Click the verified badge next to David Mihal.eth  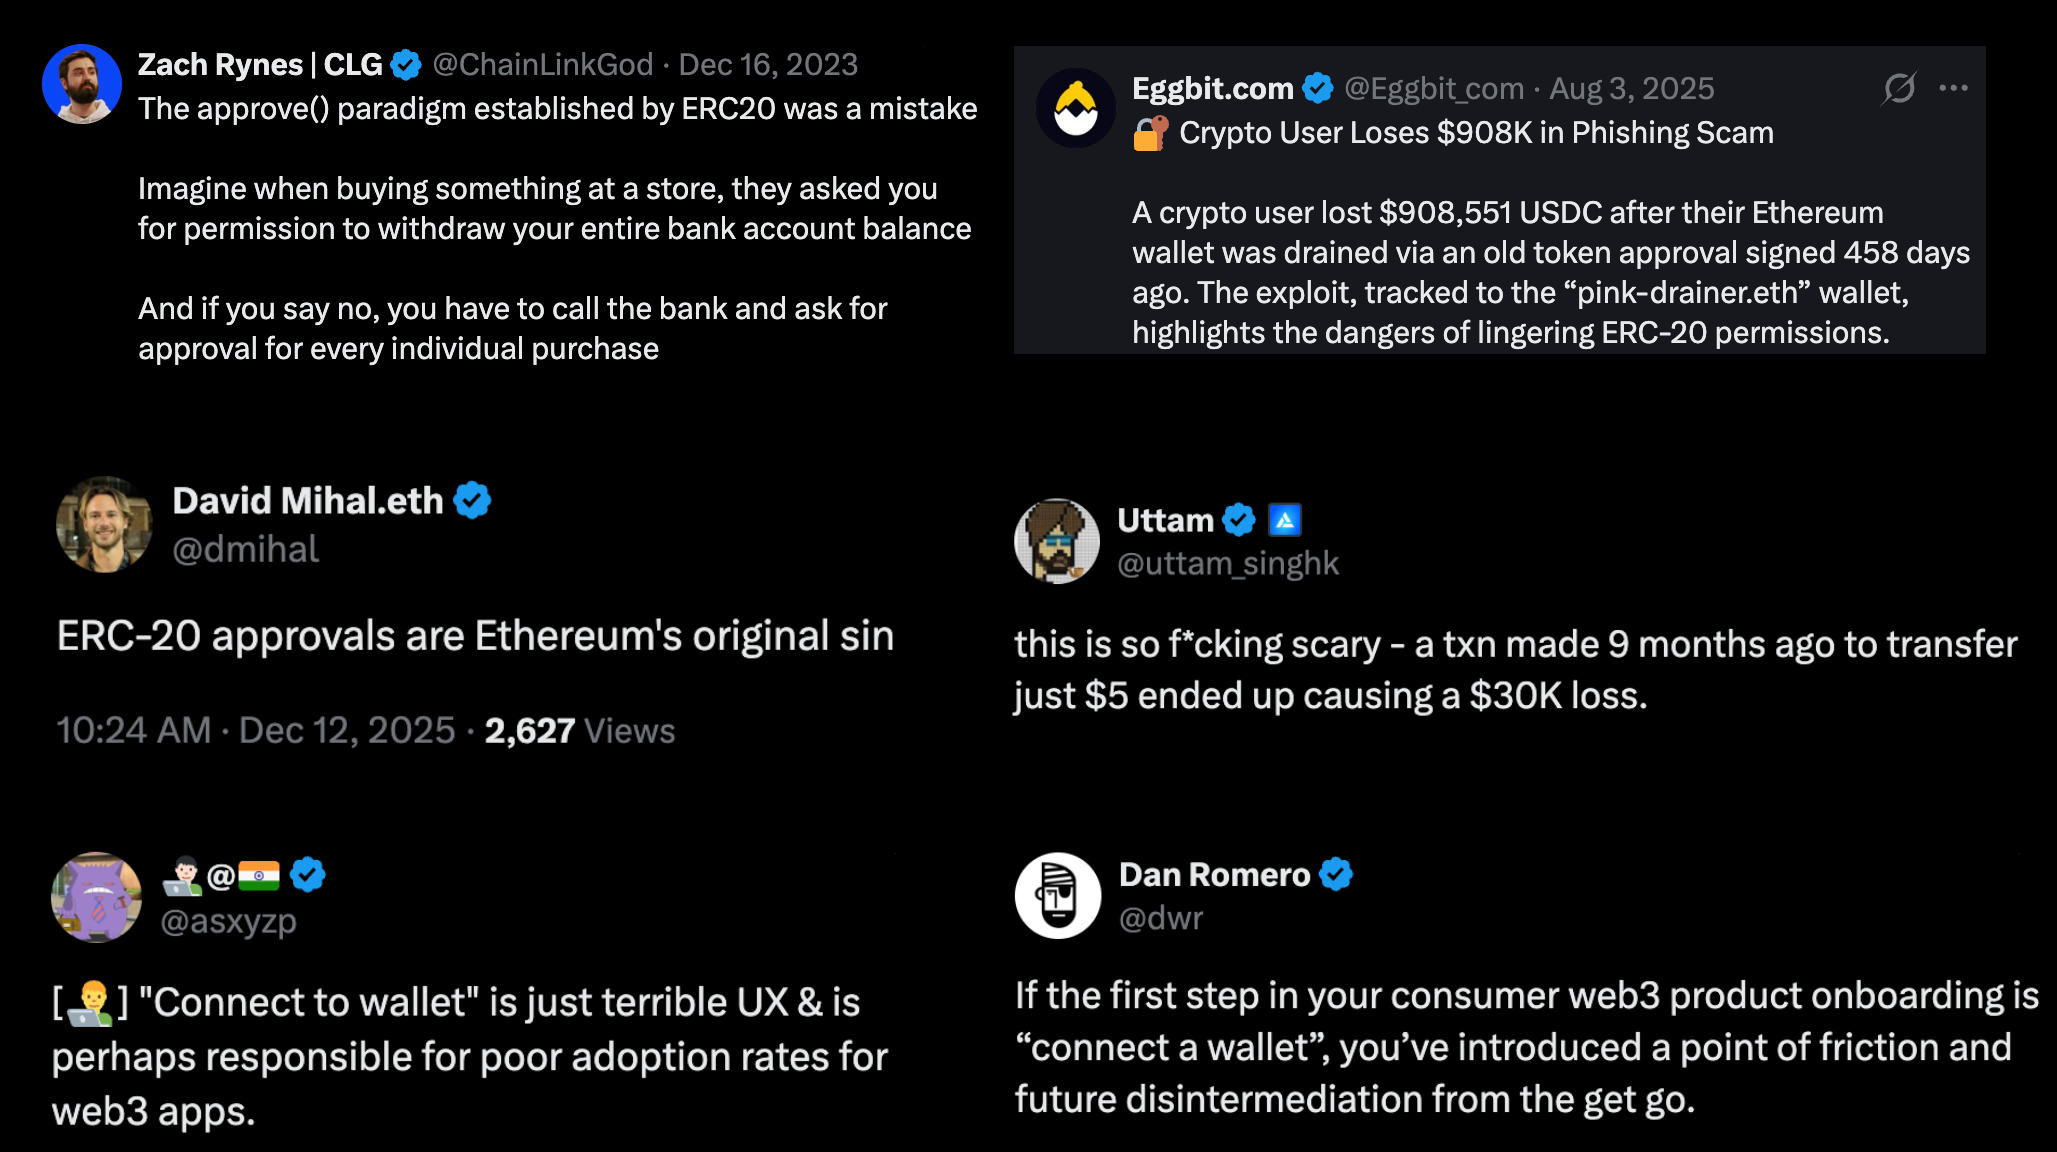474,500
